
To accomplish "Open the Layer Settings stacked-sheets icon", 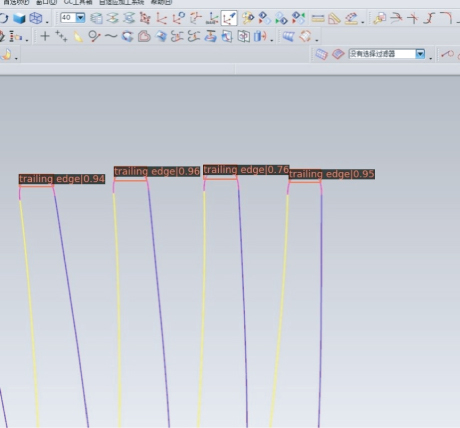I will (97, 18).
